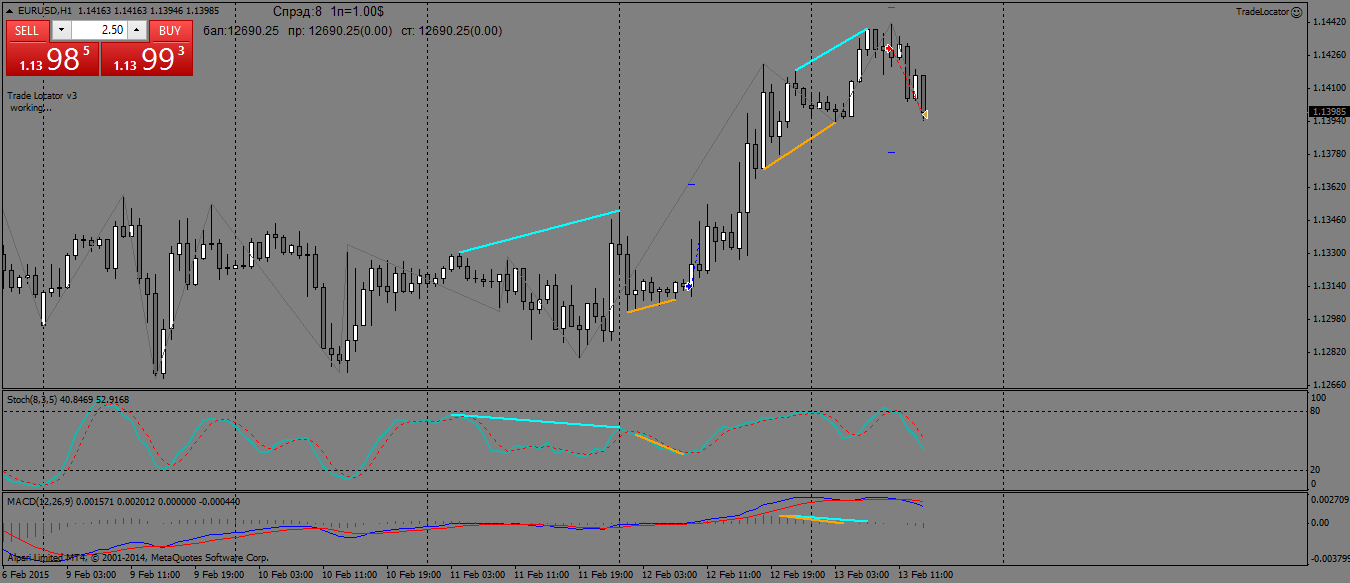Increase trade volume with the up arrow
Image resolution: width=1350 pixels, height=583 pixels.
click(x=137, y=31)
